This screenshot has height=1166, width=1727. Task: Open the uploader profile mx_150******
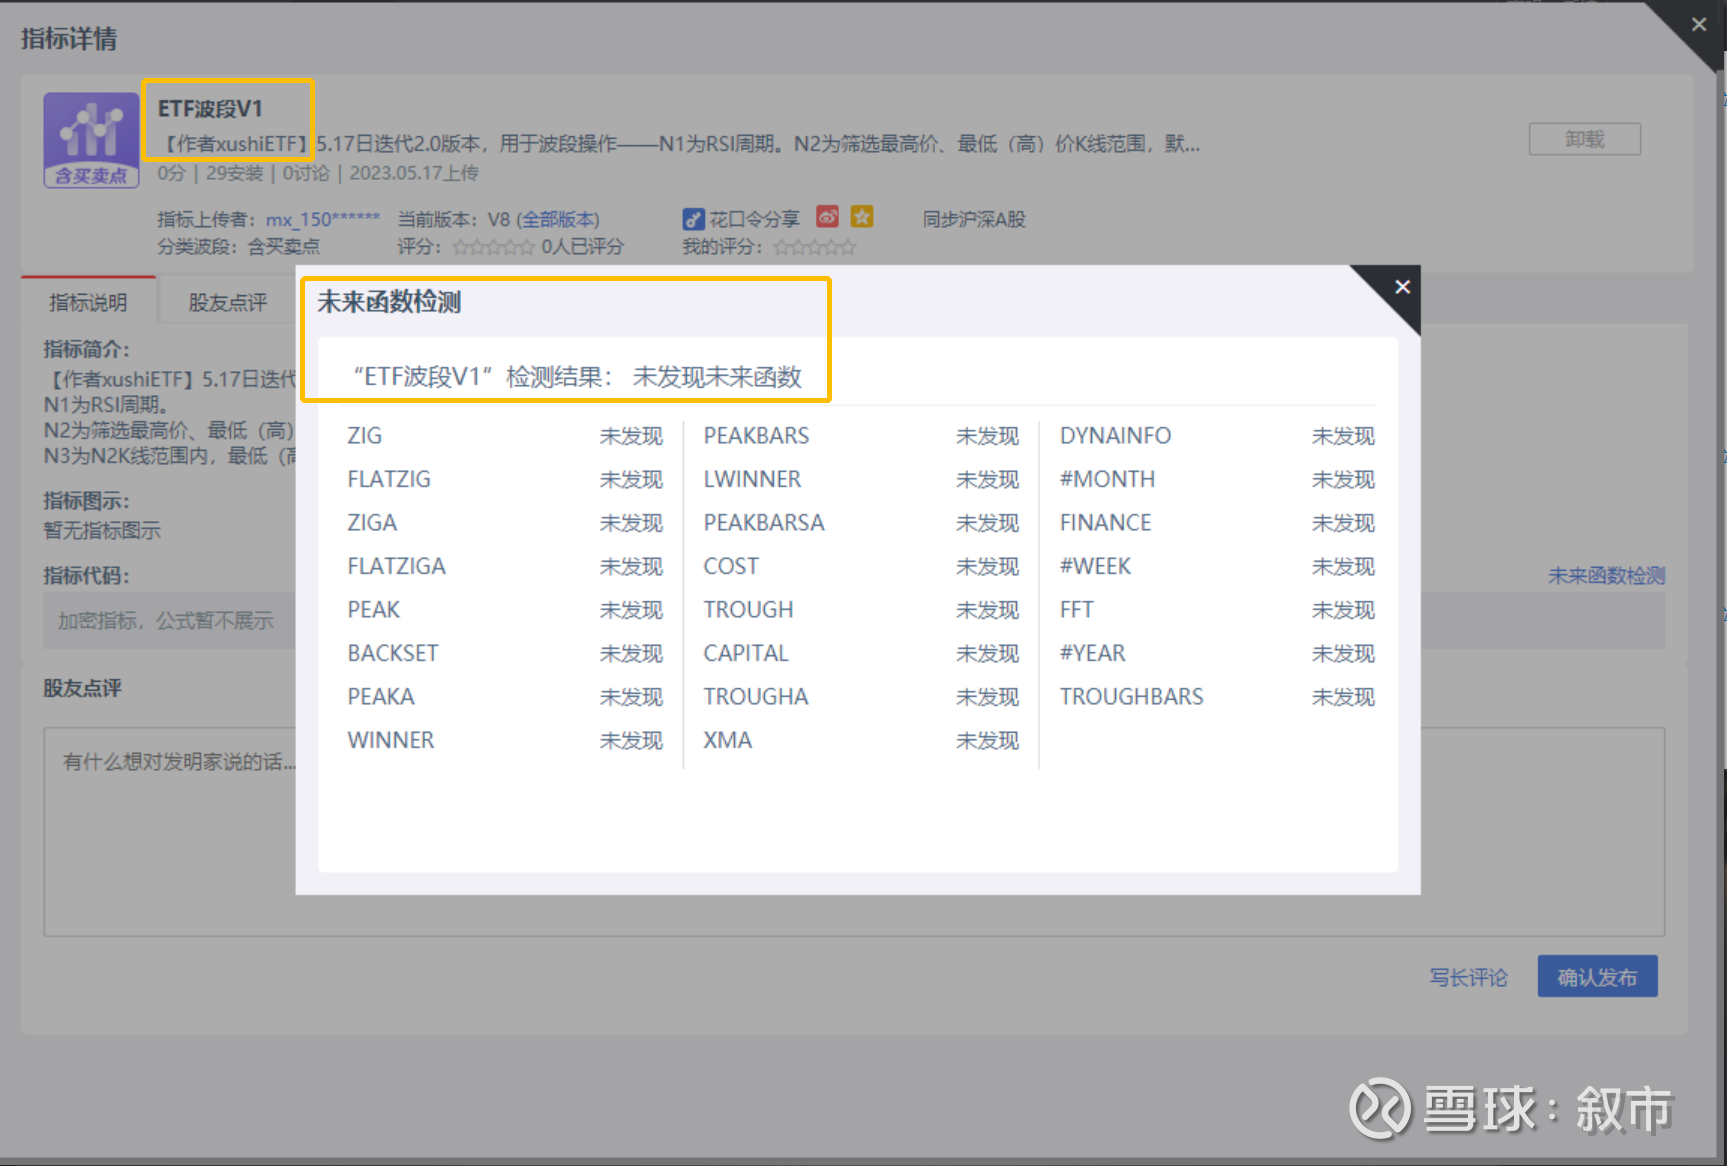(x=322, y=219)
